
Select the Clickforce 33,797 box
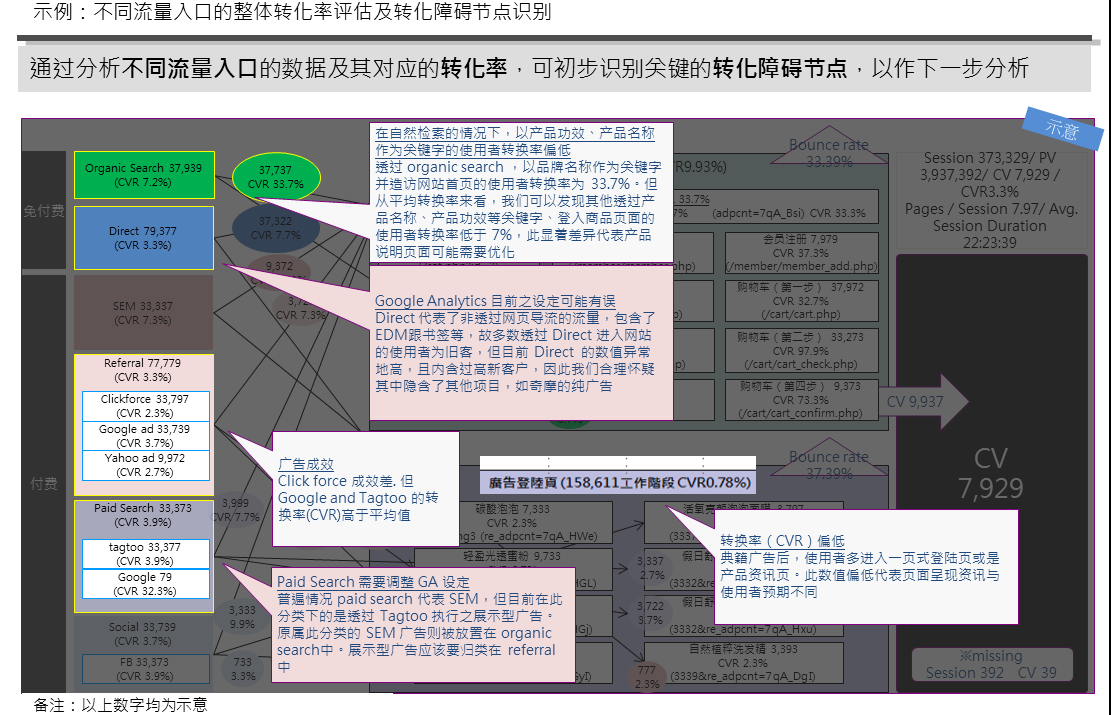[145, 406]
